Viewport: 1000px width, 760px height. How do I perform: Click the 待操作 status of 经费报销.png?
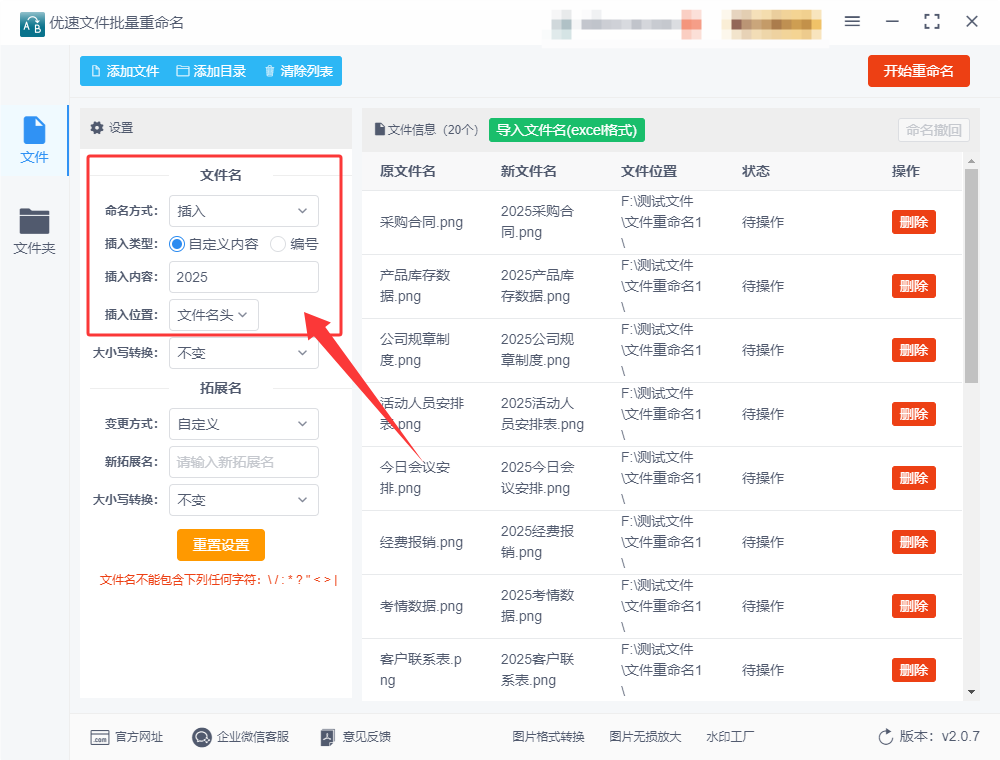763,543
